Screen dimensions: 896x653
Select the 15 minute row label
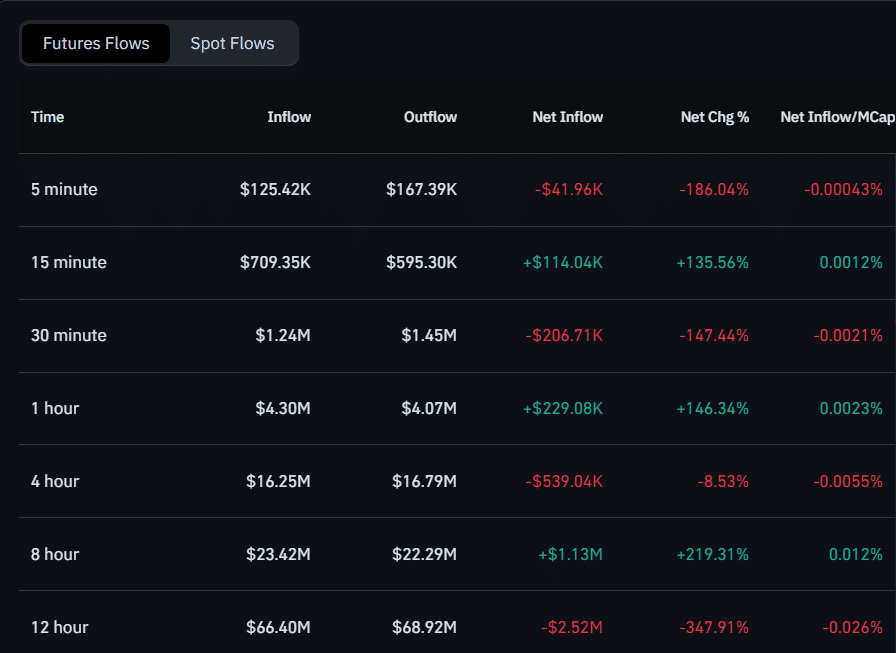[x=68, y=262]
